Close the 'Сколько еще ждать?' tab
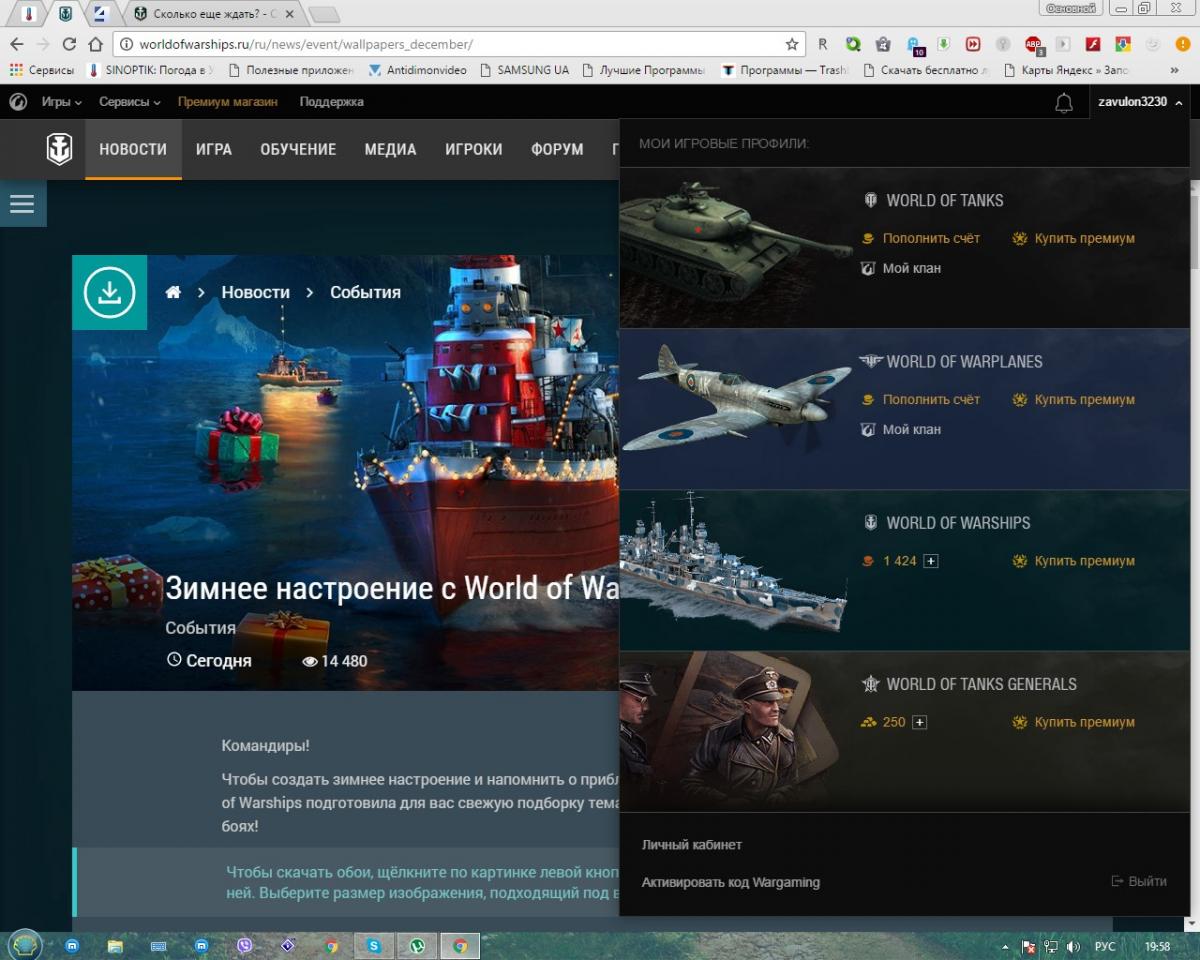 tap(291, 14)
